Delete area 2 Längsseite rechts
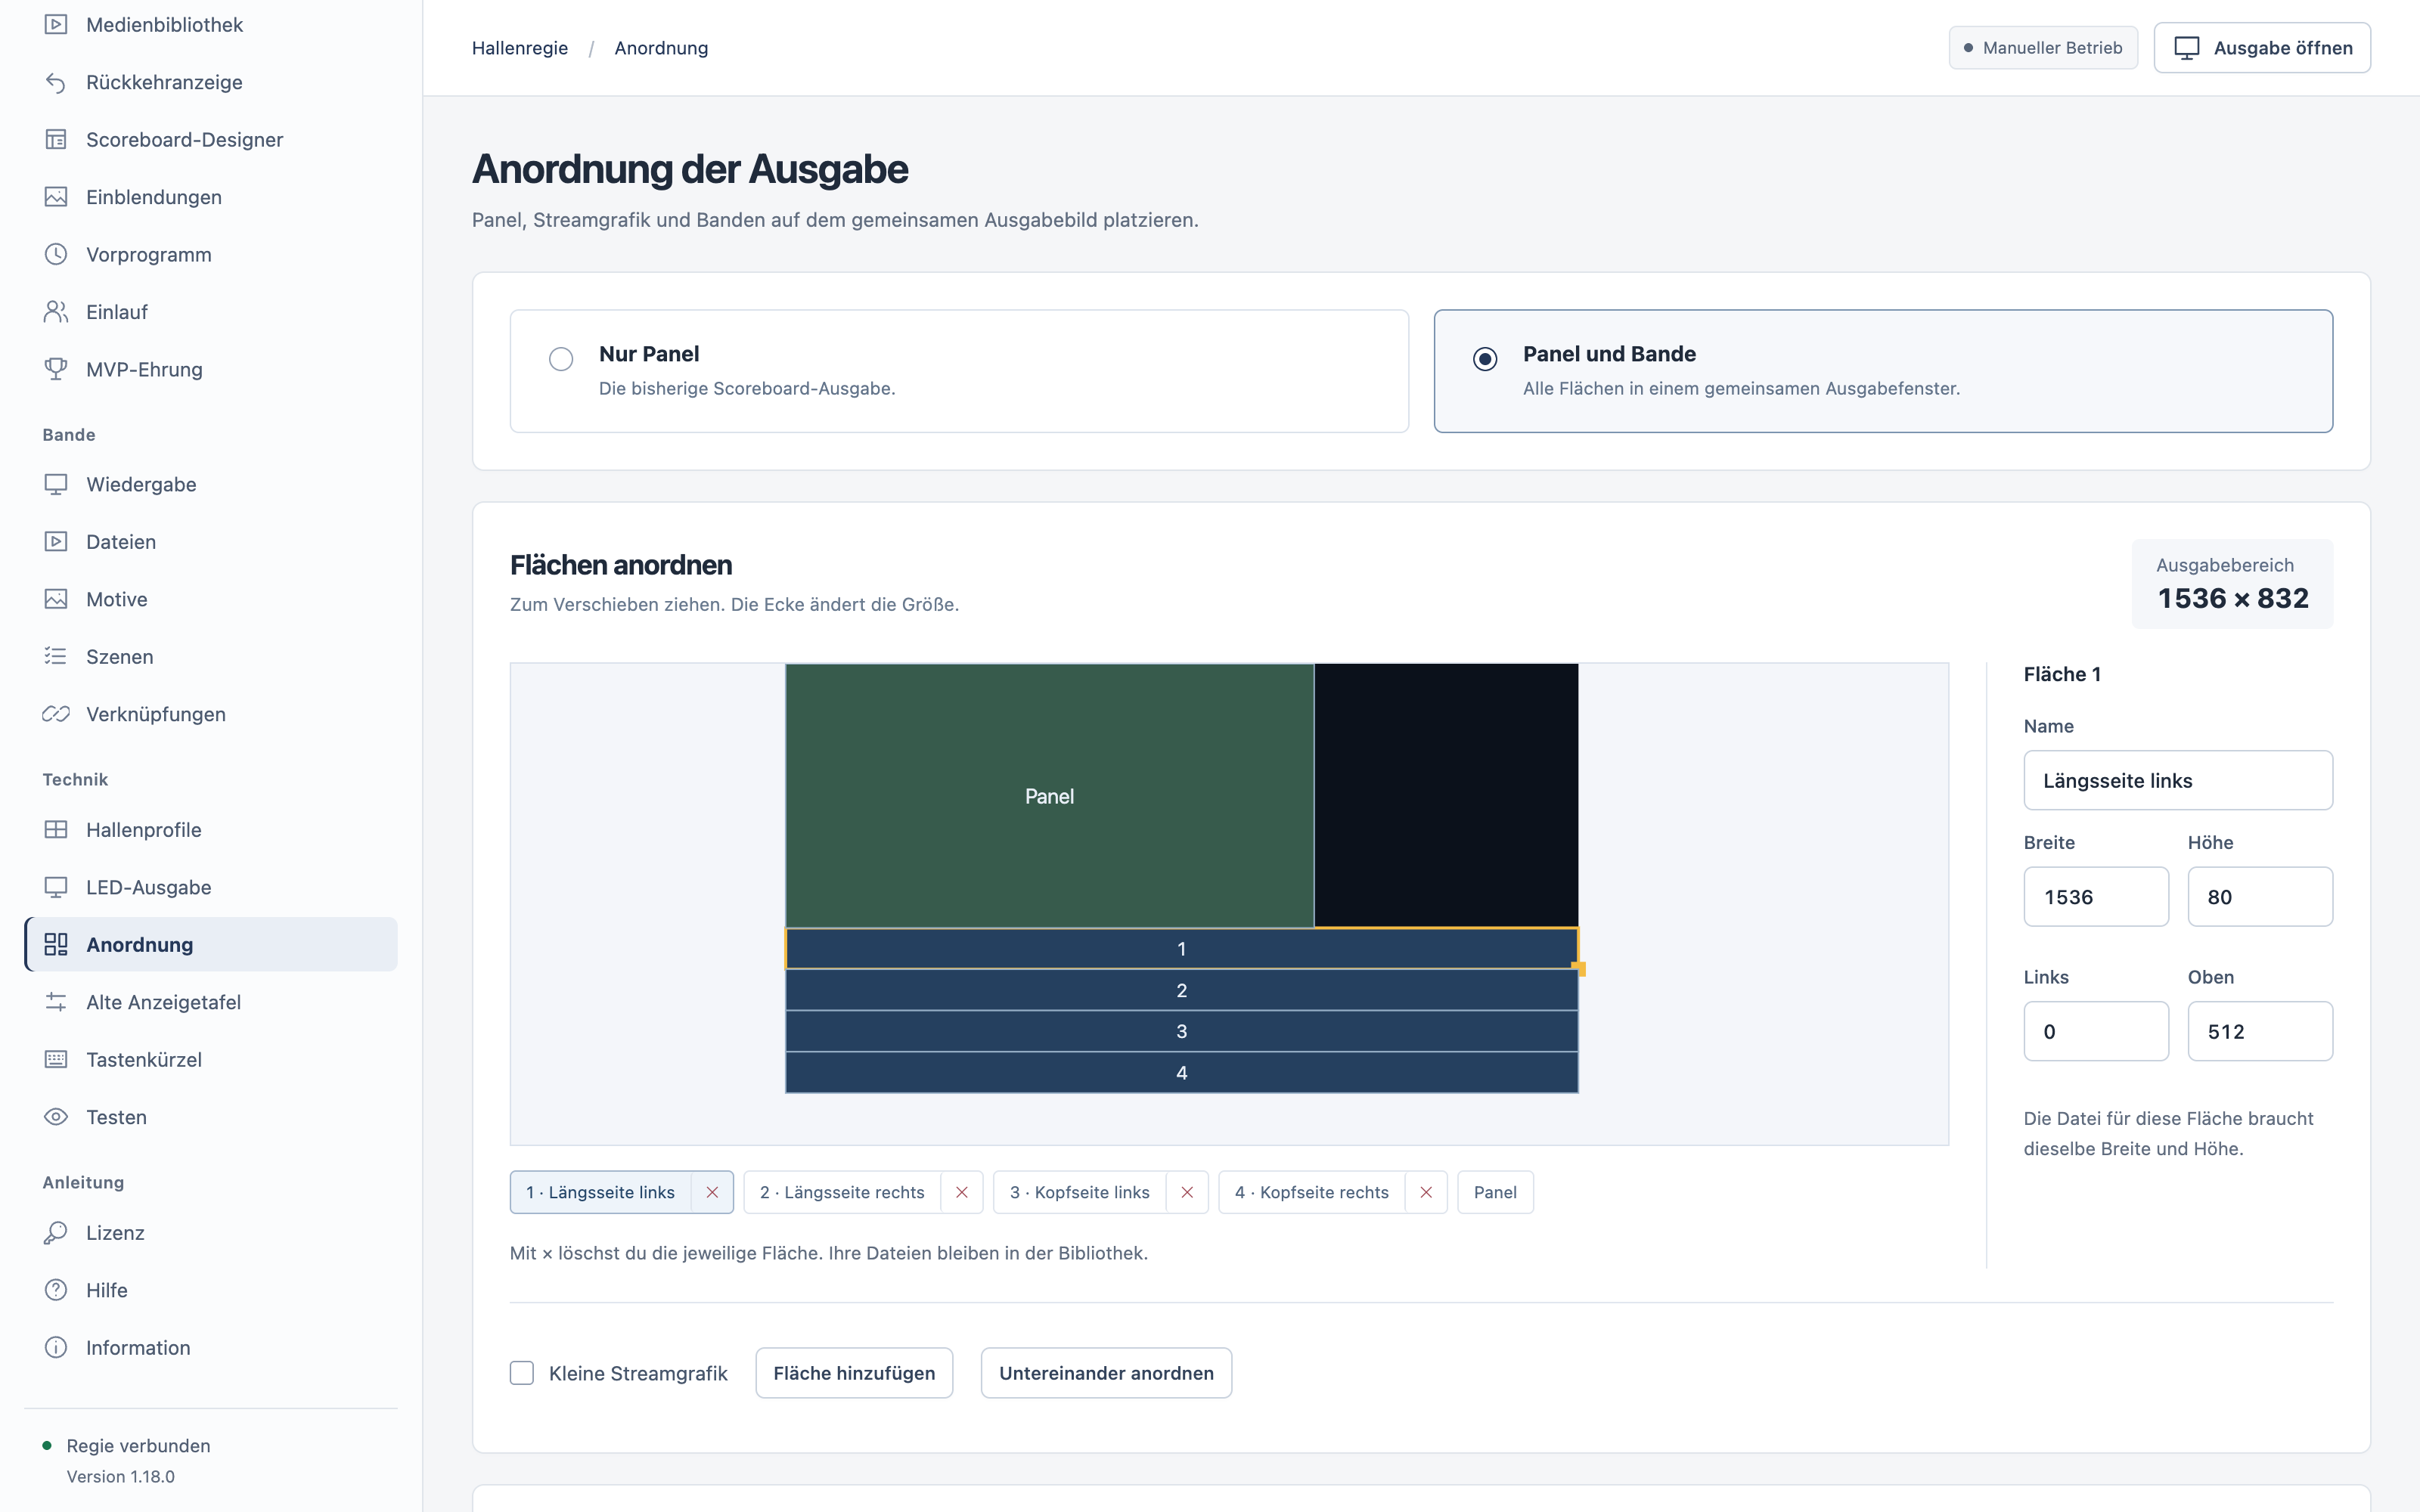Screen dimensions: 2420x1512 coord(962,1192)
